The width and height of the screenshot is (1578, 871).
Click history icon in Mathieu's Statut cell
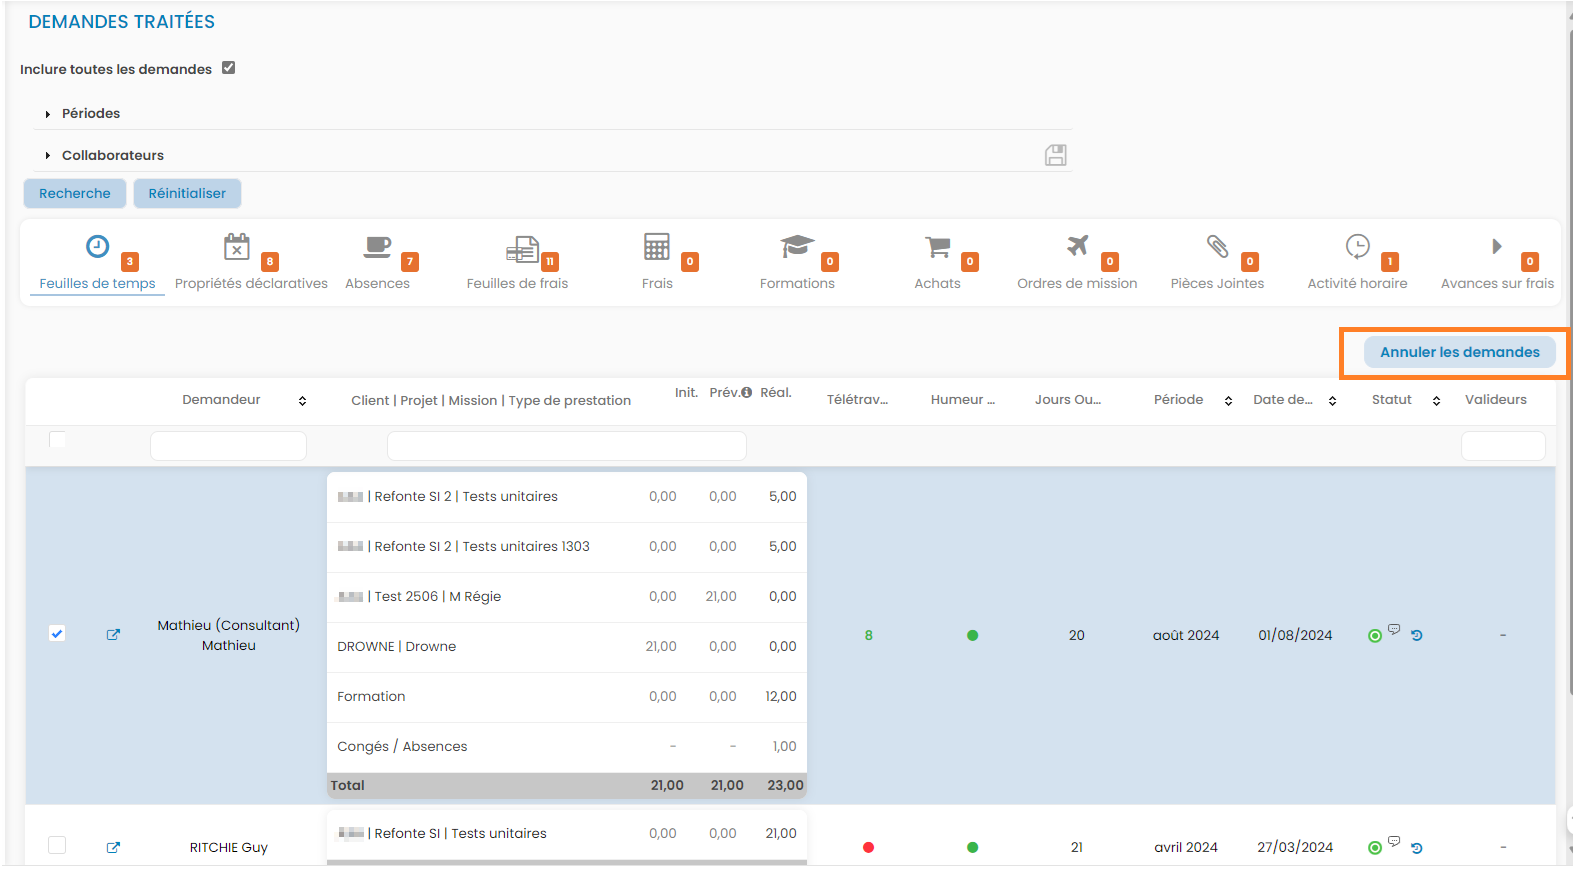pos(1417,635)
